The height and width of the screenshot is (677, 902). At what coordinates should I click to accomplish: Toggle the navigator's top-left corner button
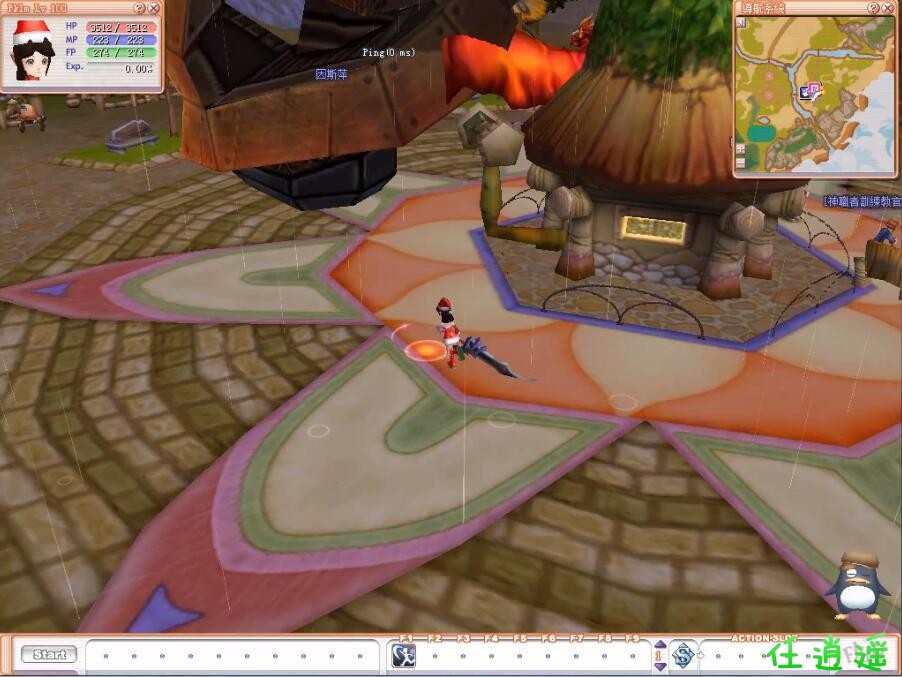tap(741, 22)
